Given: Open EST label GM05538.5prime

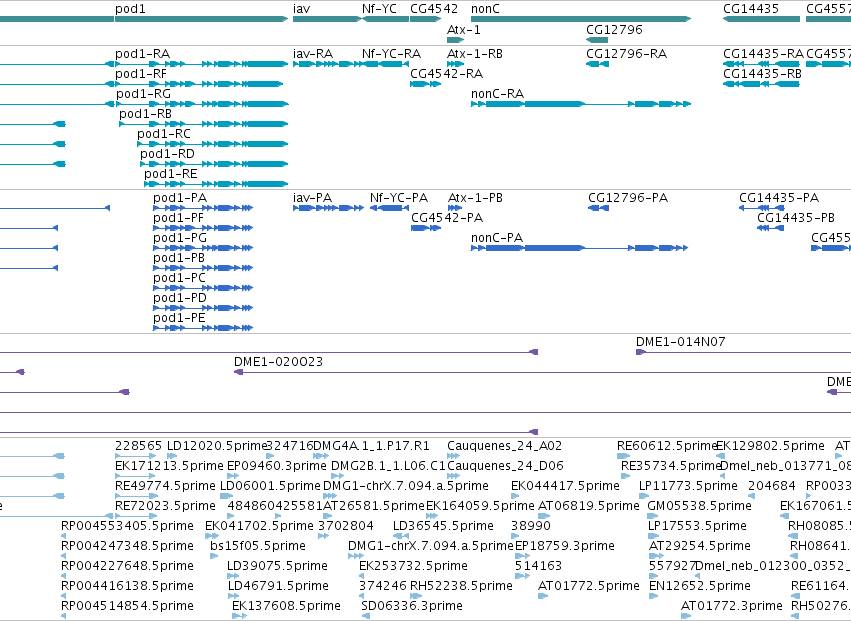Looking at the screenshot, I should click(x=700, y=506).
